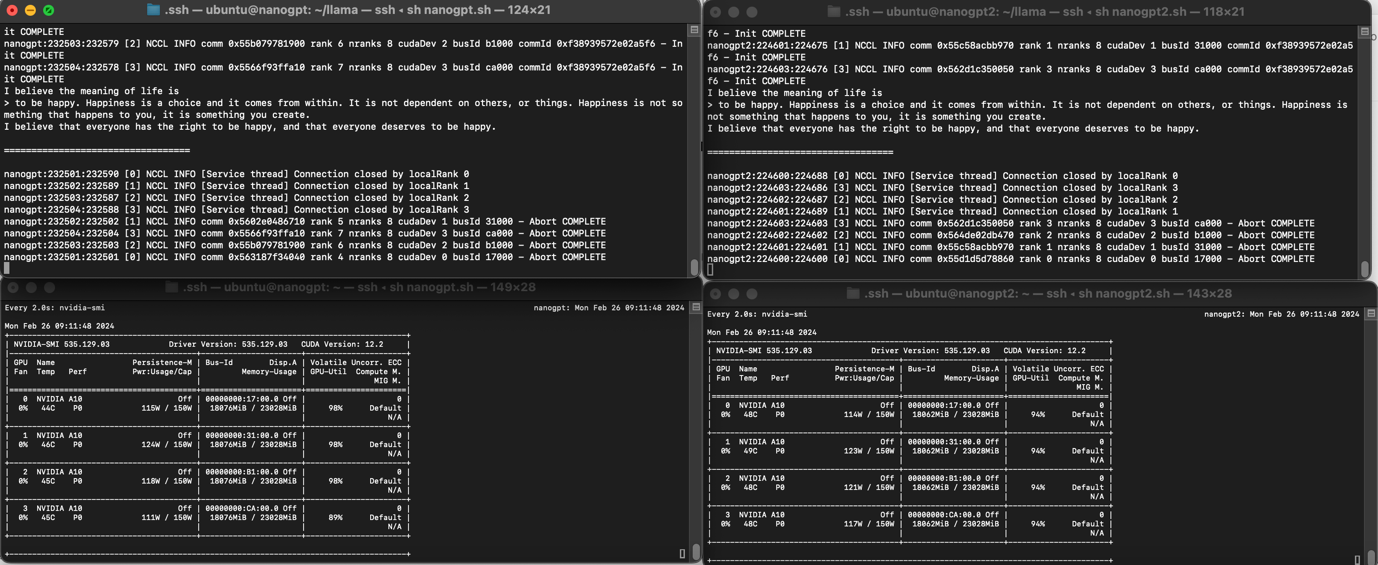Screen dimensions: 1378x565
Task: Click the scrollbar thumb in nanogpt2 ~/llama terminal
Action: (1365, 269)
